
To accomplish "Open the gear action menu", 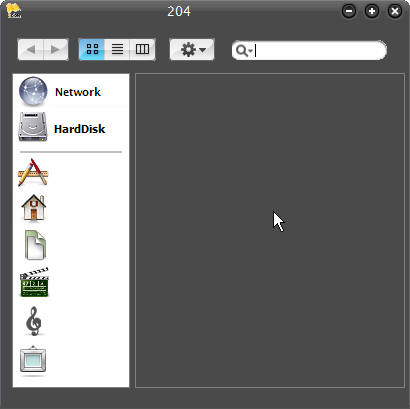I will point(192,50).
